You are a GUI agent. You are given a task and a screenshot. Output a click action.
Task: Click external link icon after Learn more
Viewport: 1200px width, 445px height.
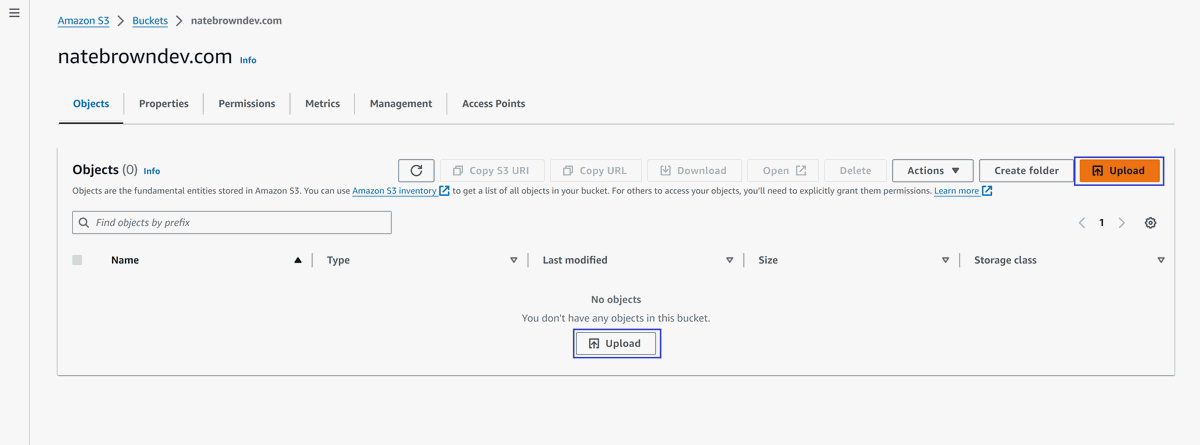(x=987, y=190)
